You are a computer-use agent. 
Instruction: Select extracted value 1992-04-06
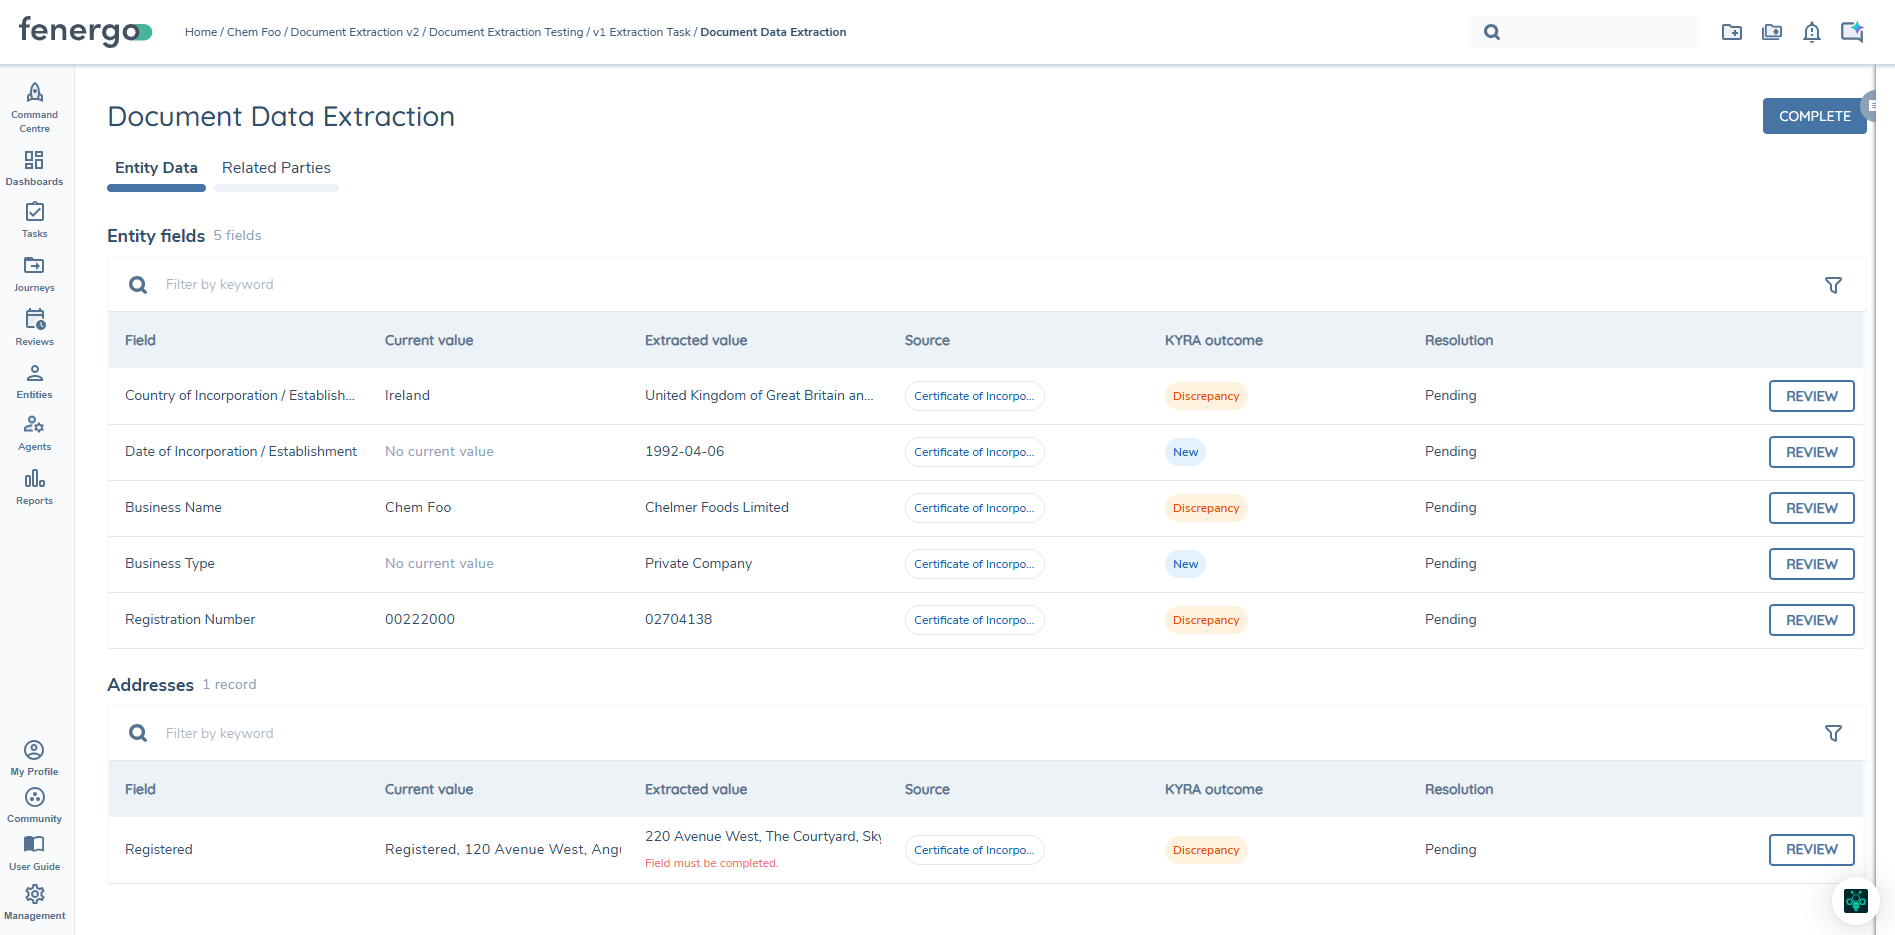pos(684,452)
